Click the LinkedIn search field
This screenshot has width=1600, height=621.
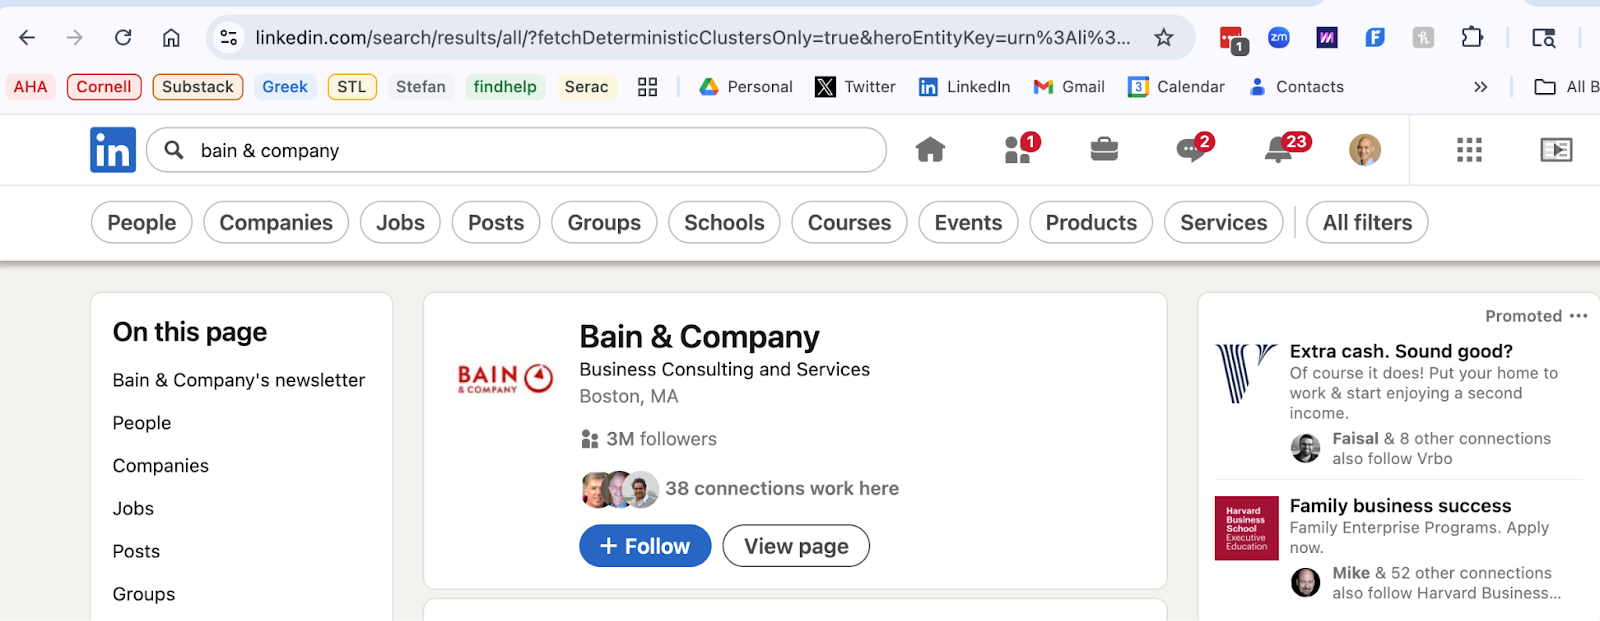coord(516,150)
